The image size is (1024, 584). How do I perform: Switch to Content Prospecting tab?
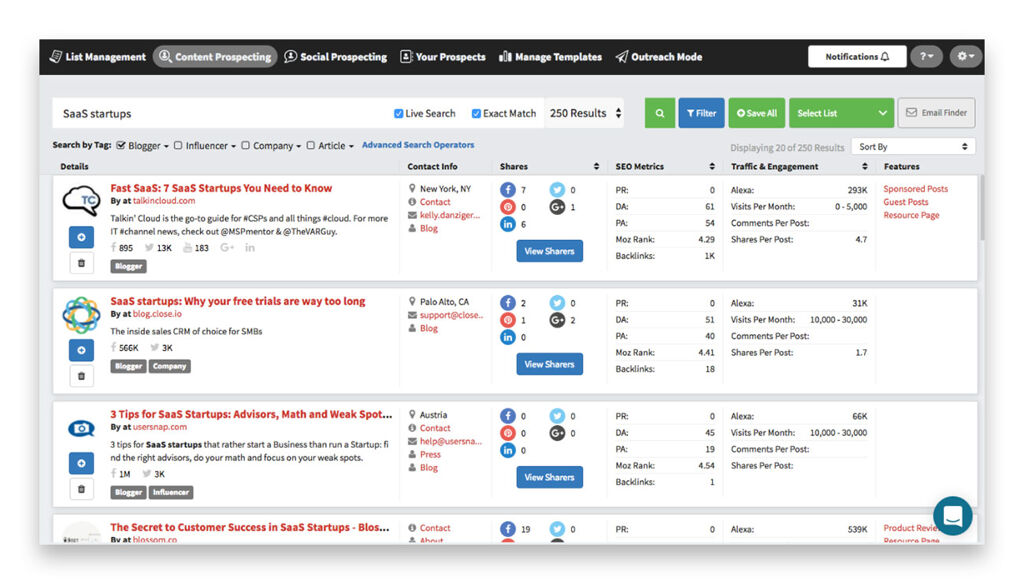point(215,57)
